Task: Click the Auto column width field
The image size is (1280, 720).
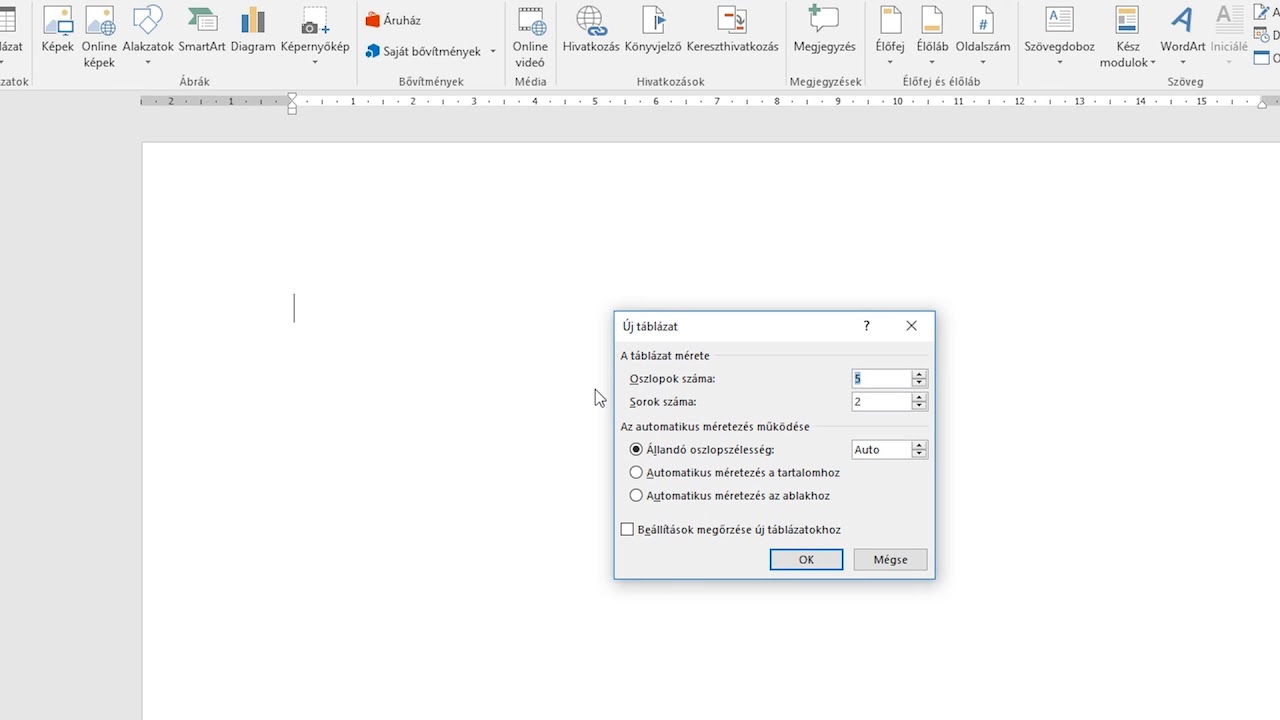Action: [881, 450]
